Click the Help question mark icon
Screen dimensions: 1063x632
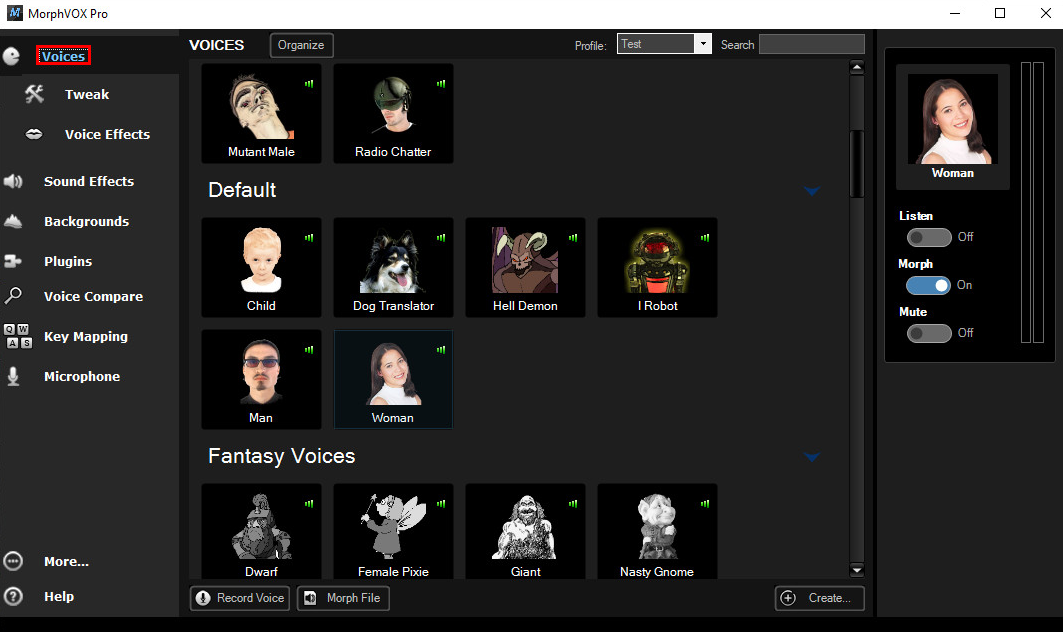[13, 596]
